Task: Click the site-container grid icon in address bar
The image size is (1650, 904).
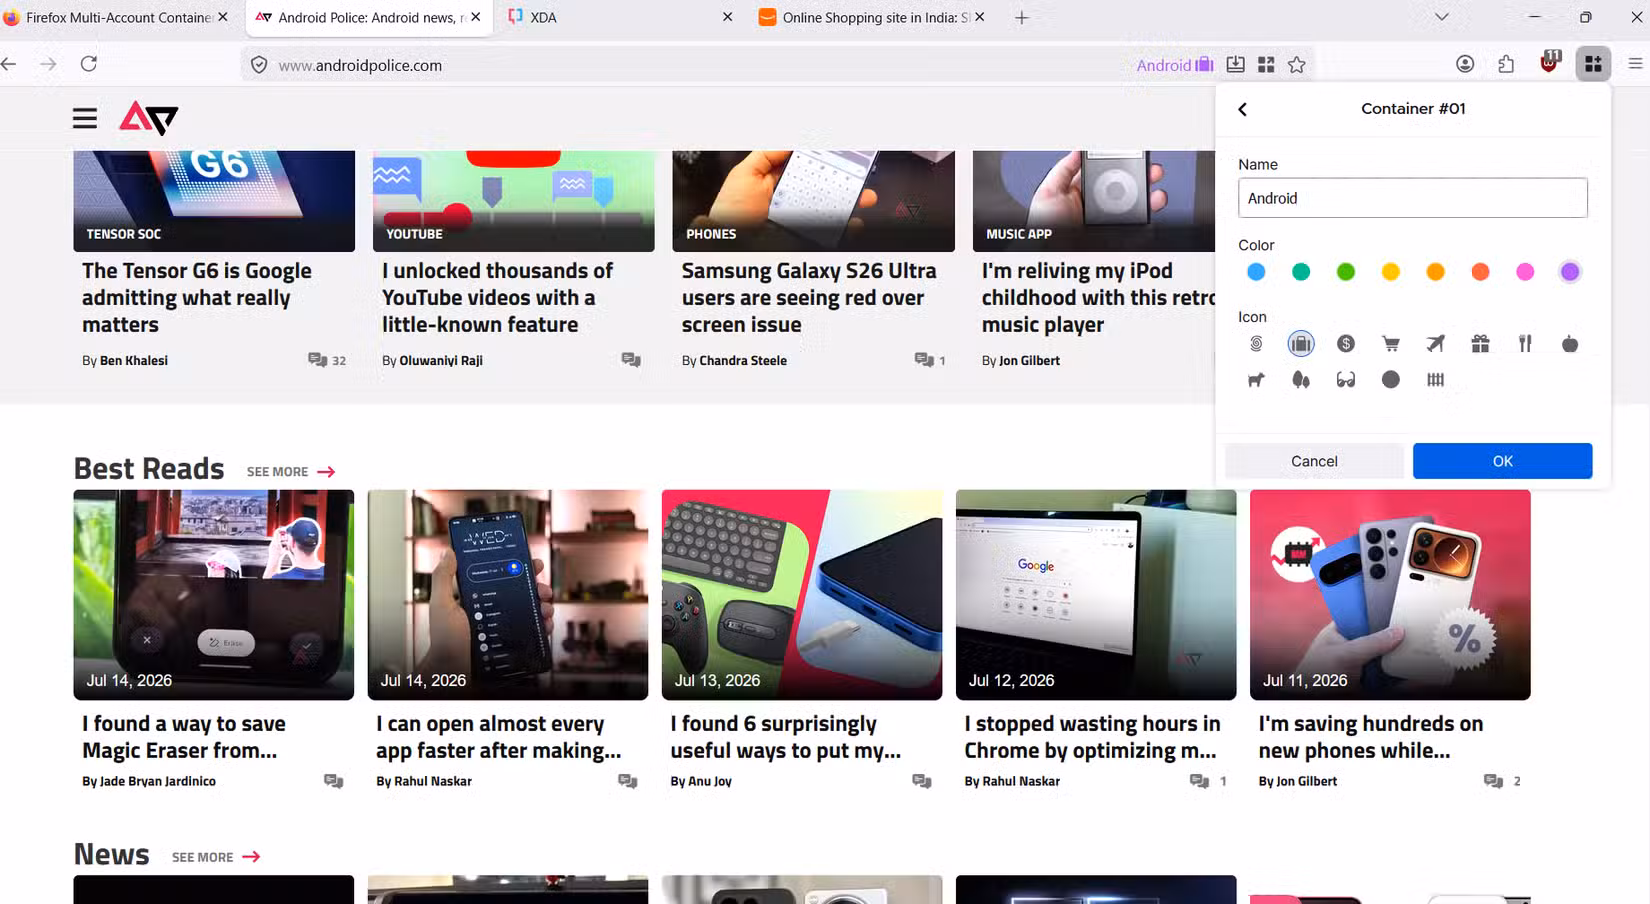Action: tap(1266, 65)
